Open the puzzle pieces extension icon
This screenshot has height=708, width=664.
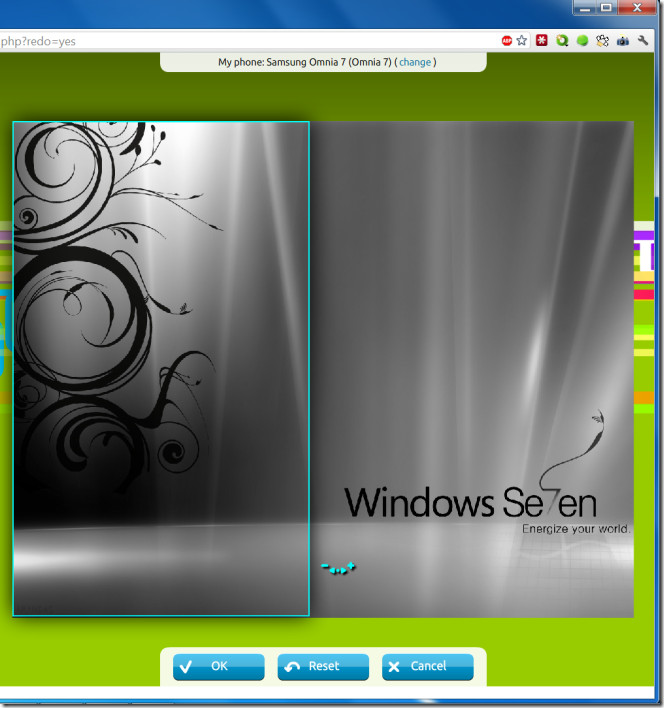603,41
